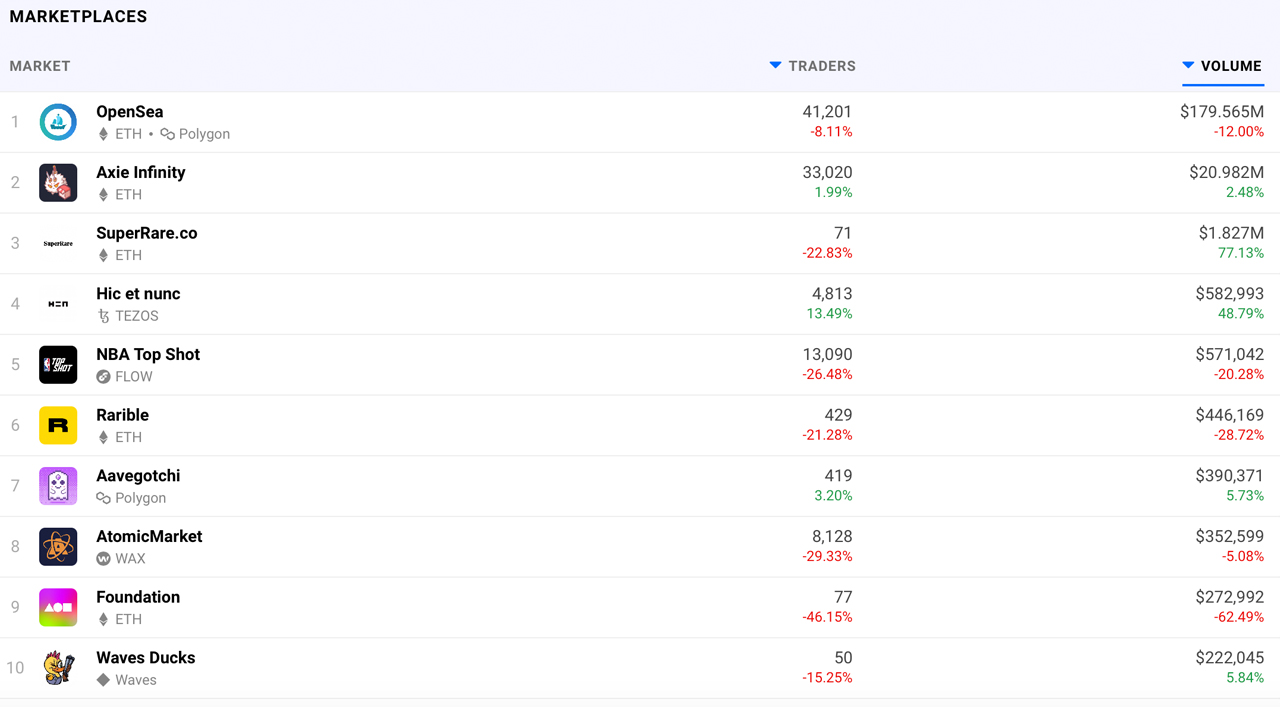Screen dimensions: 1280x720
Task: Click the ETH icon under Rarible
Action: coord(103,437)
